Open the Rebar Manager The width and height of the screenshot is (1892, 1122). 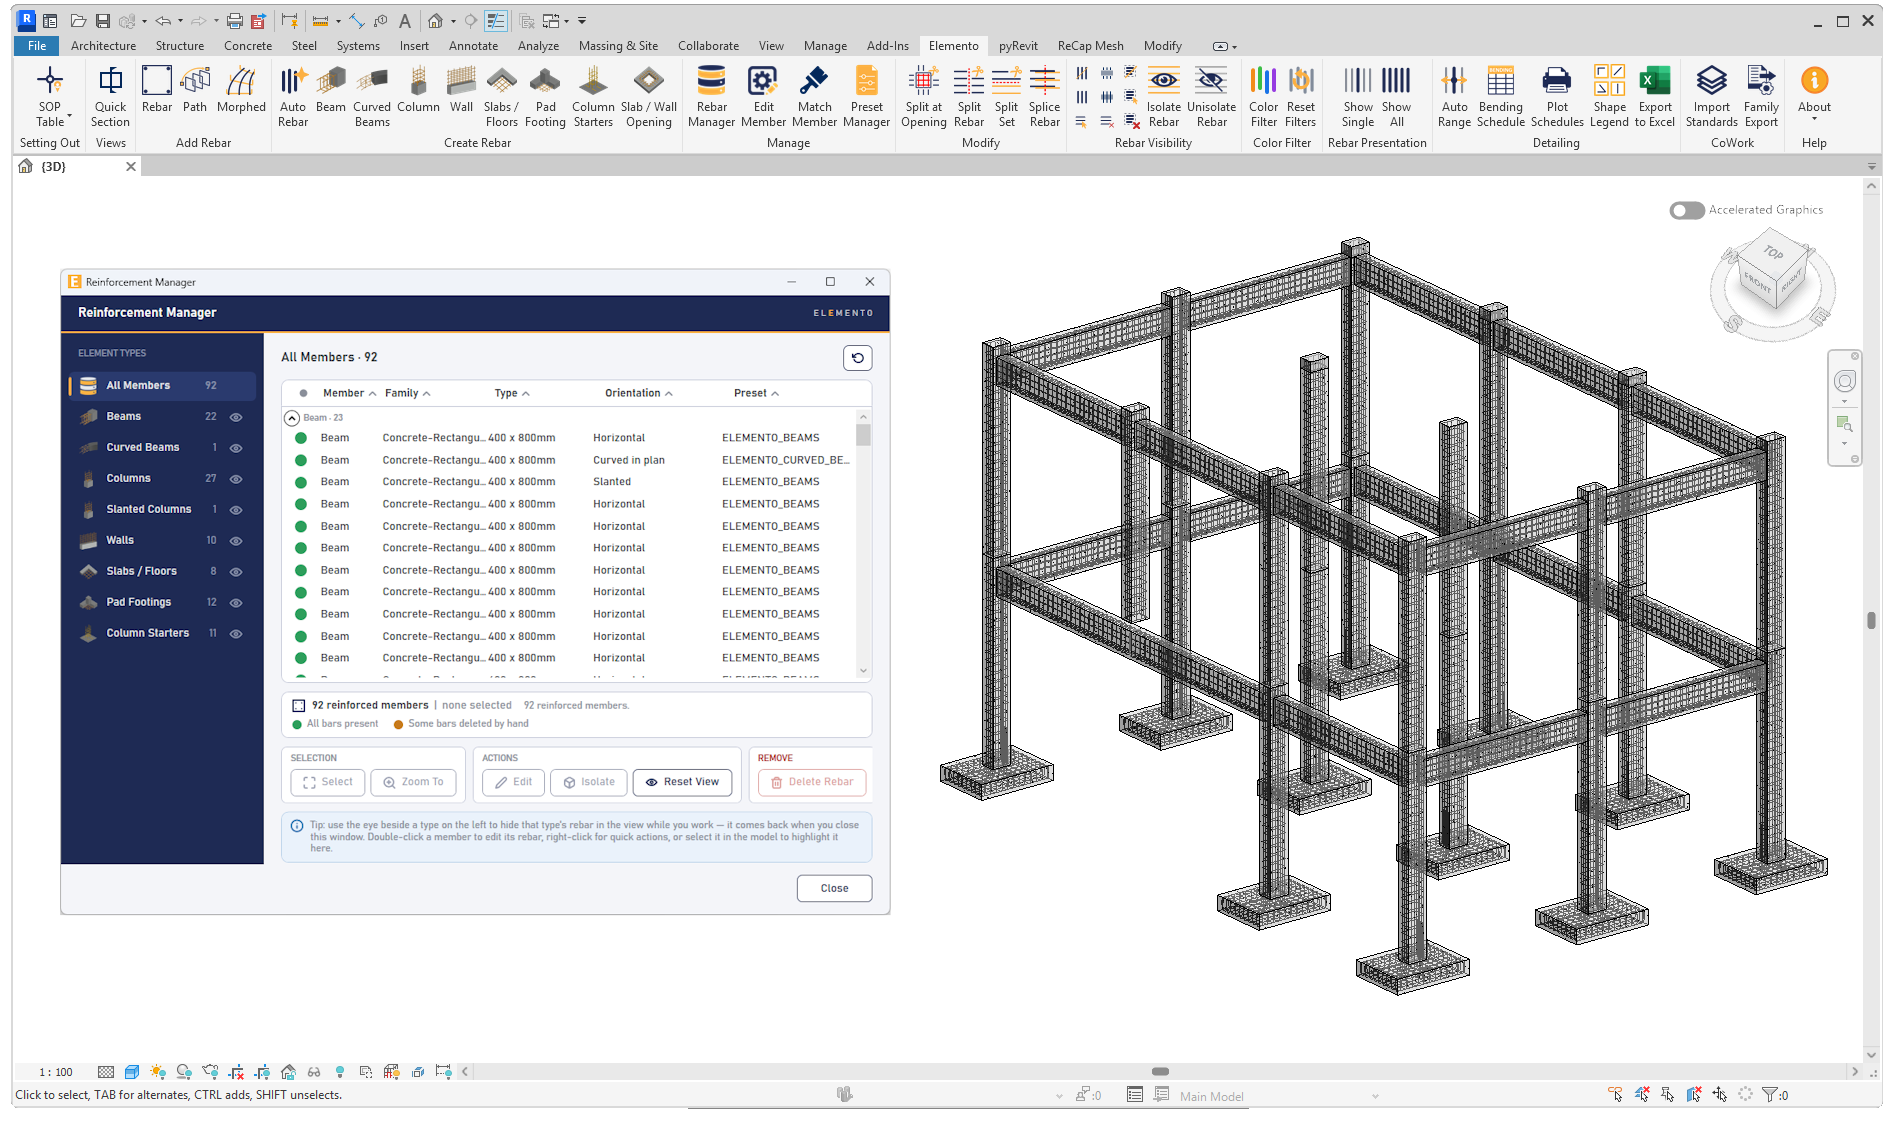pyautogui.click(x=711, y=96)
